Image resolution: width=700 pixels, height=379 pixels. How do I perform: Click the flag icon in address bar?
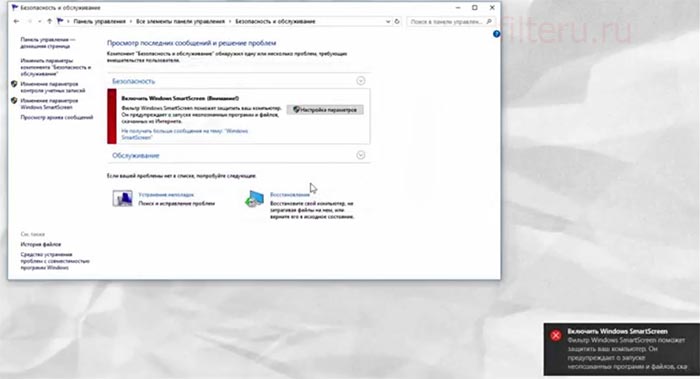coord(60,21)
